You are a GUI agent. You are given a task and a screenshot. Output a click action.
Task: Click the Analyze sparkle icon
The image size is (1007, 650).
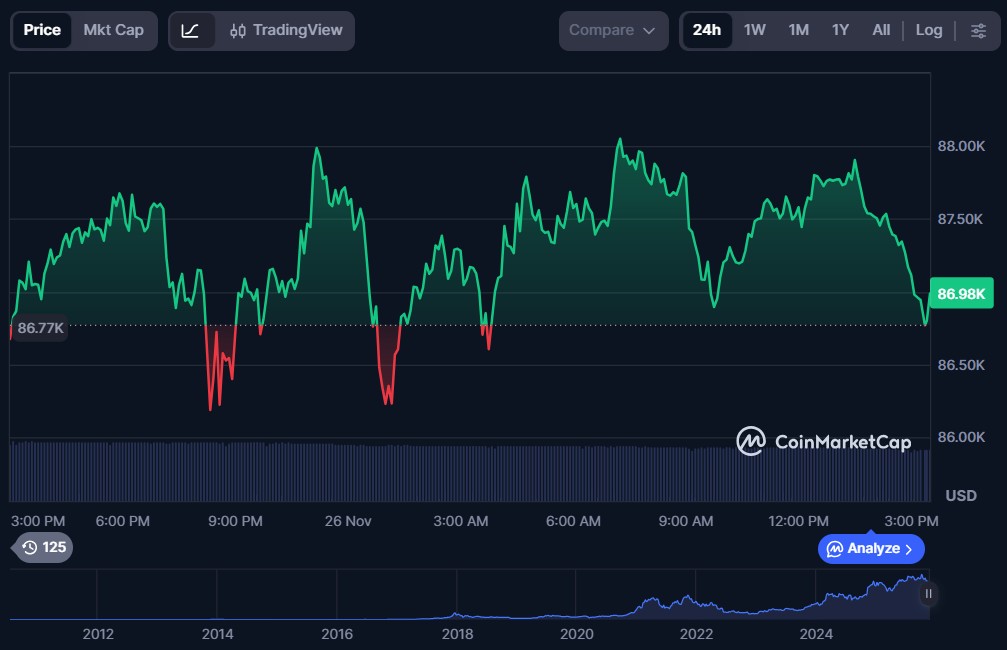[x=834, y=549]
